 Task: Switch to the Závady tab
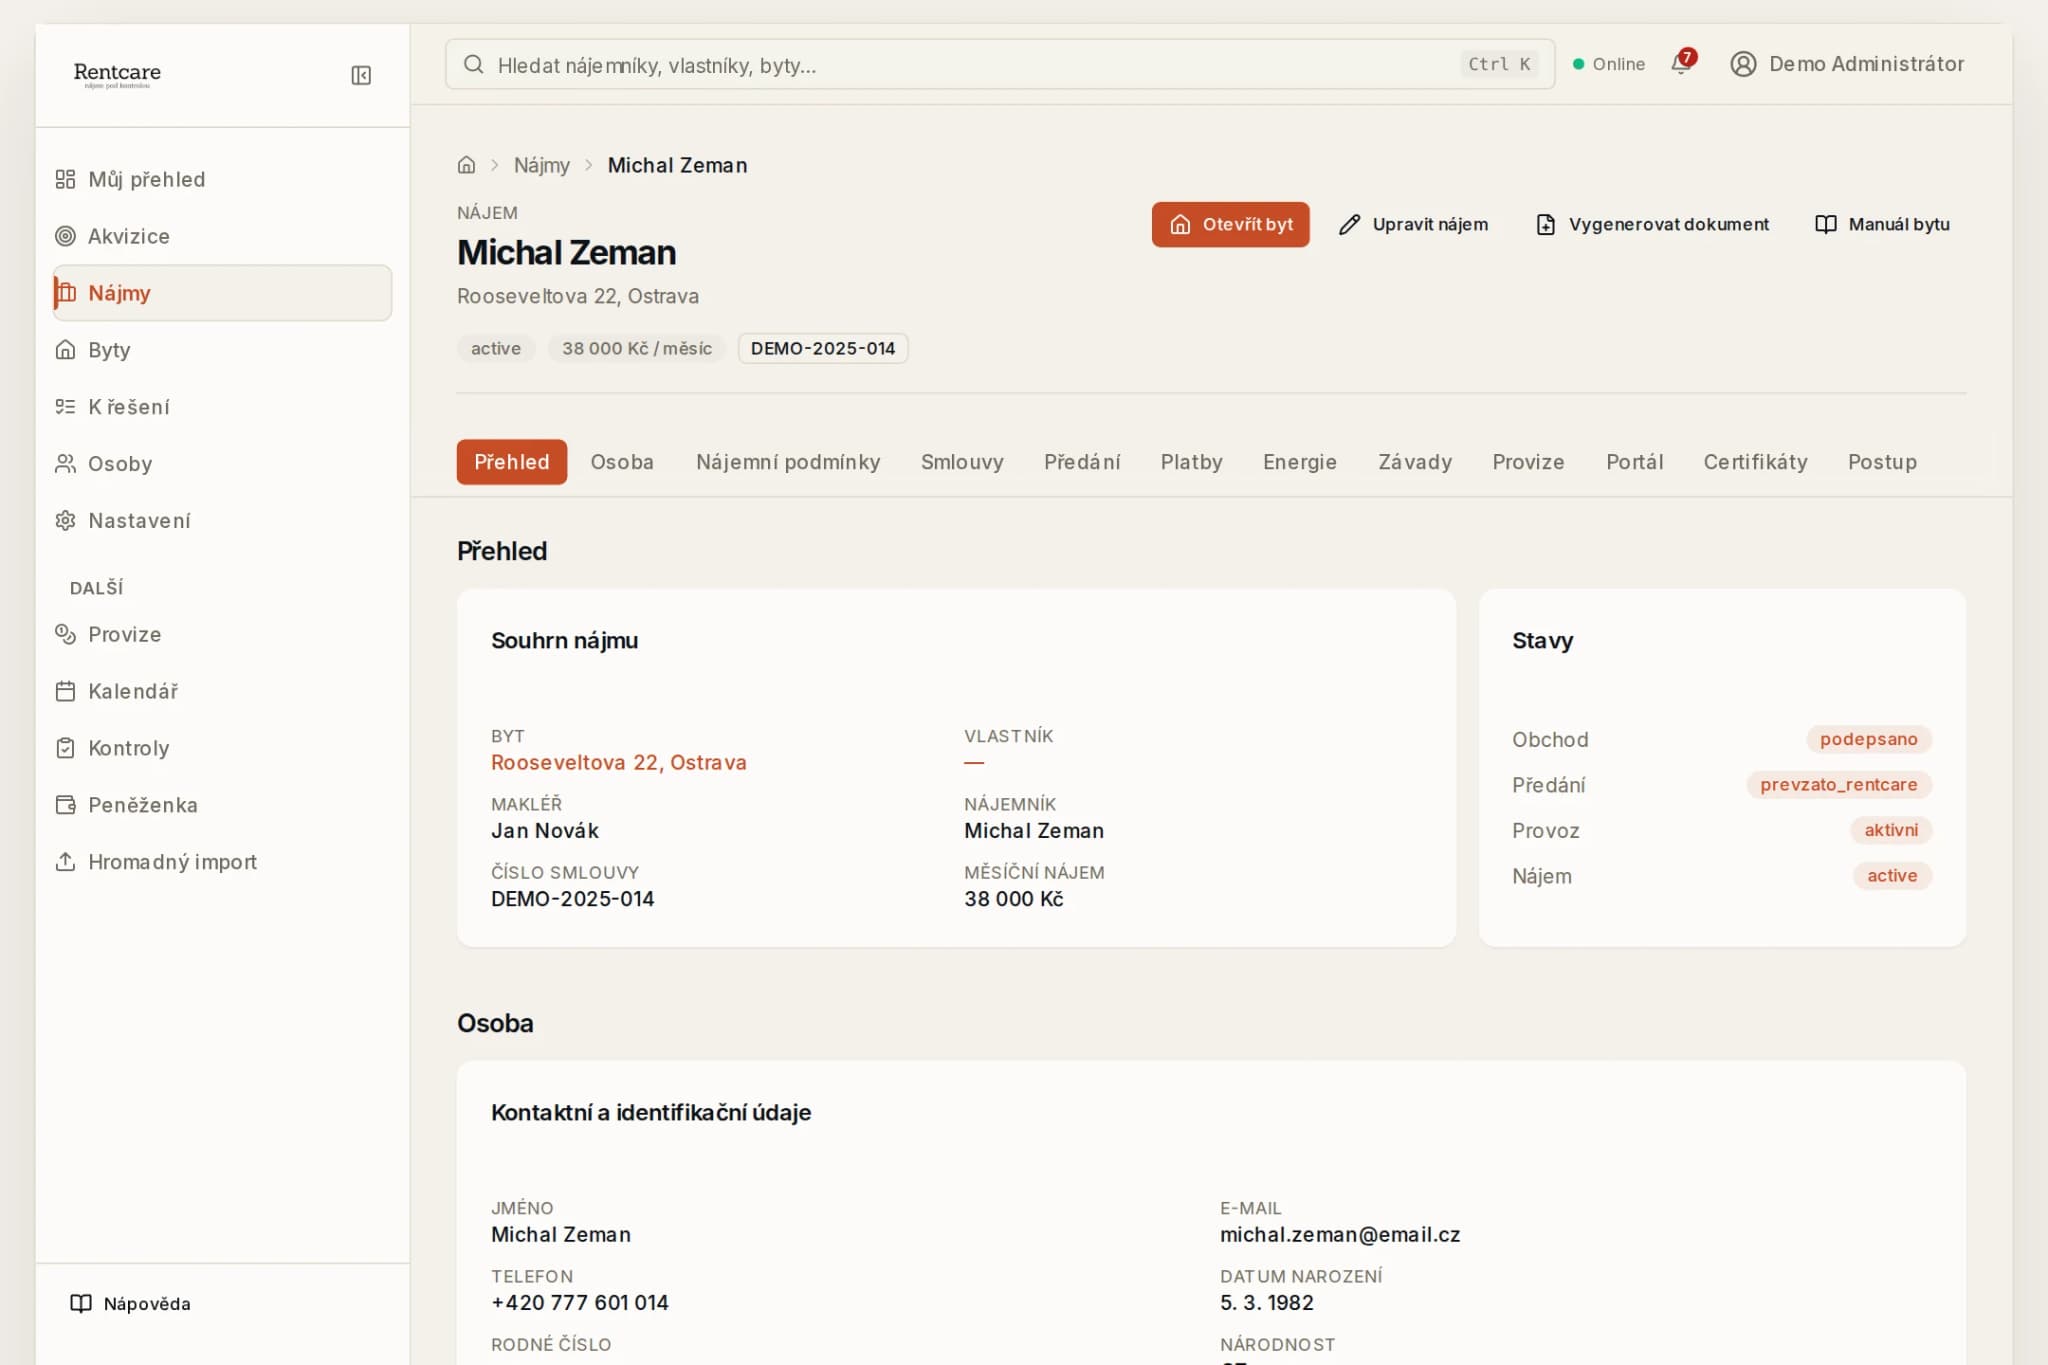[1415, 462]
